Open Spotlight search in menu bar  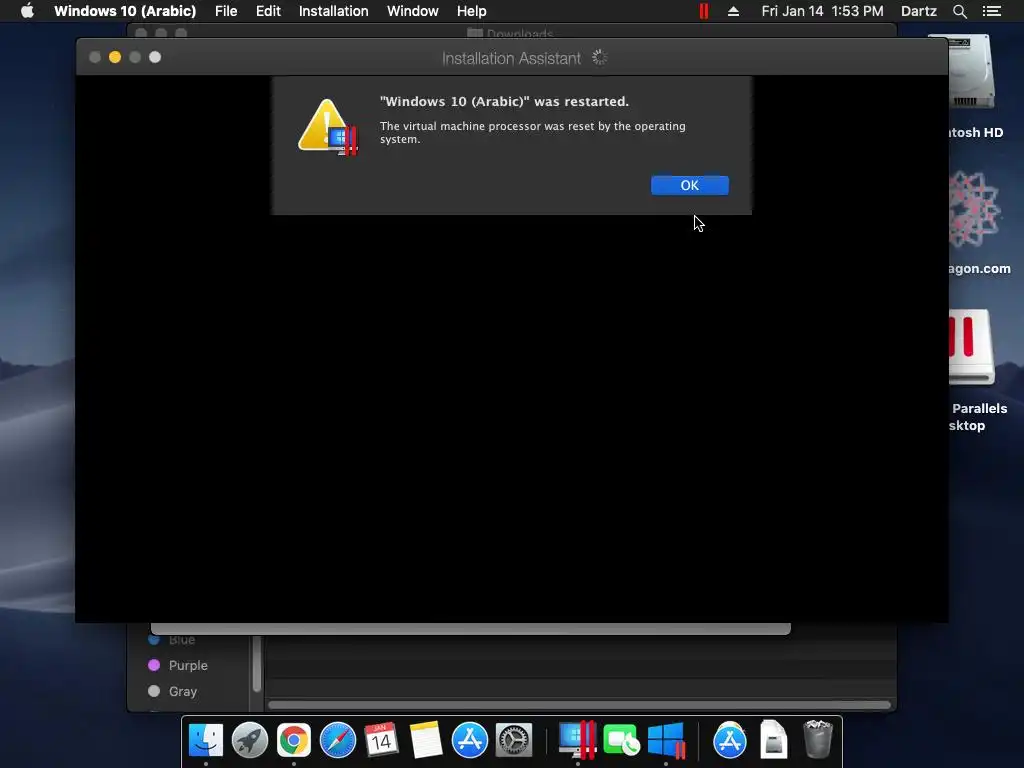(x=959, y=11)
